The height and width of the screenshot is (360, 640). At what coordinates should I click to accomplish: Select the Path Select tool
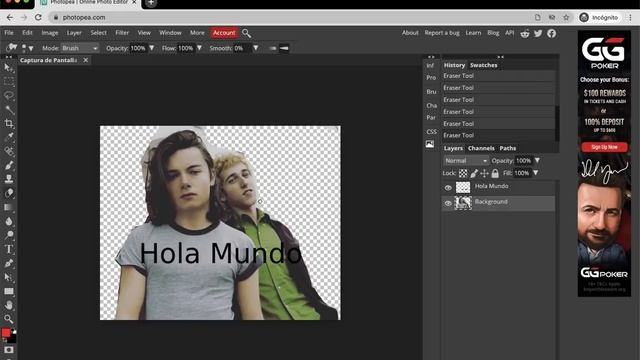click(x=9, y=278)
